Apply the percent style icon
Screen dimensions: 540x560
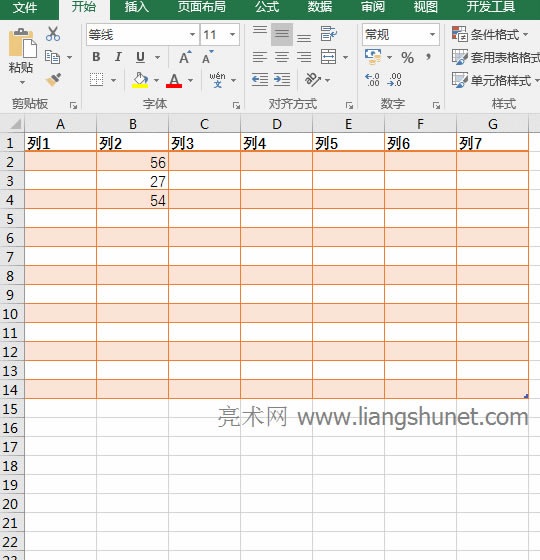(408, 57)
